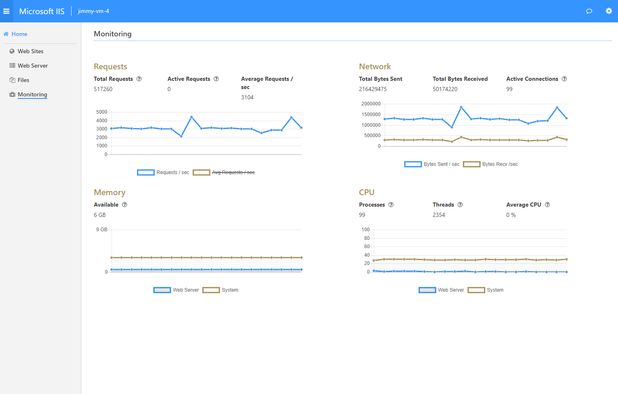The image size is (618, 394).
Task: Click the CPU section heading
Action: pyautogui.click(x=367, y=192)
